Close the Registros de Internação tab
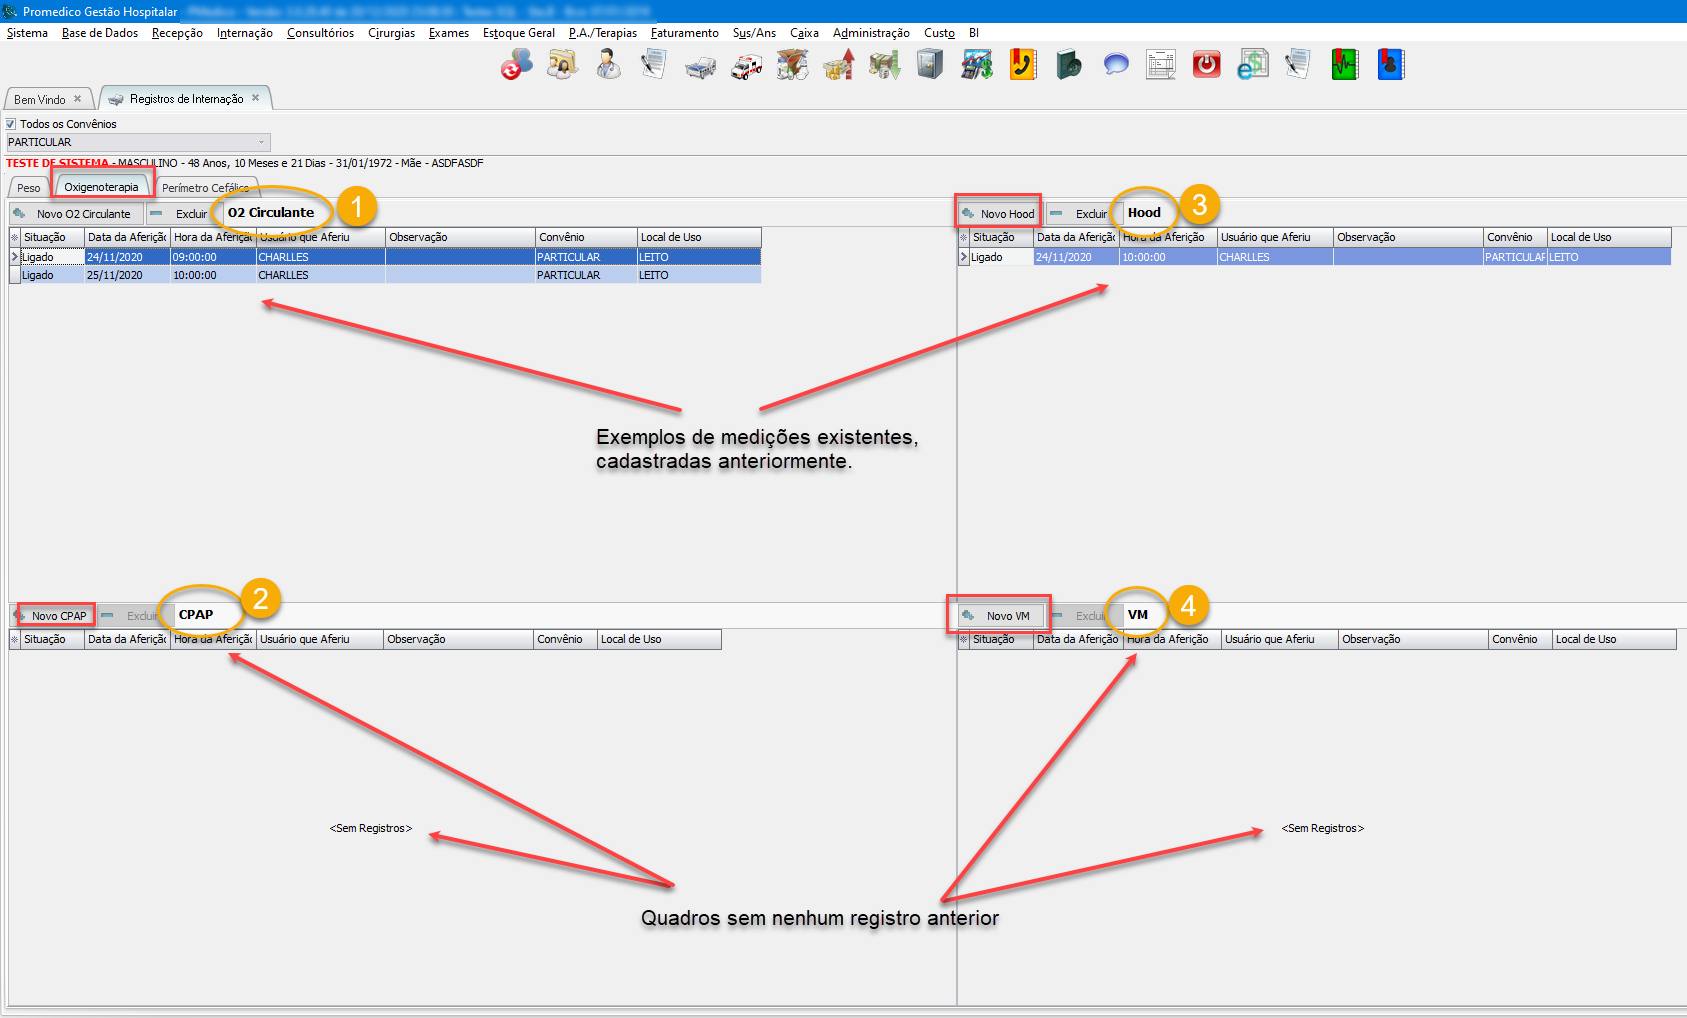The image size is (1687, 1018). [x=256, y=98]
